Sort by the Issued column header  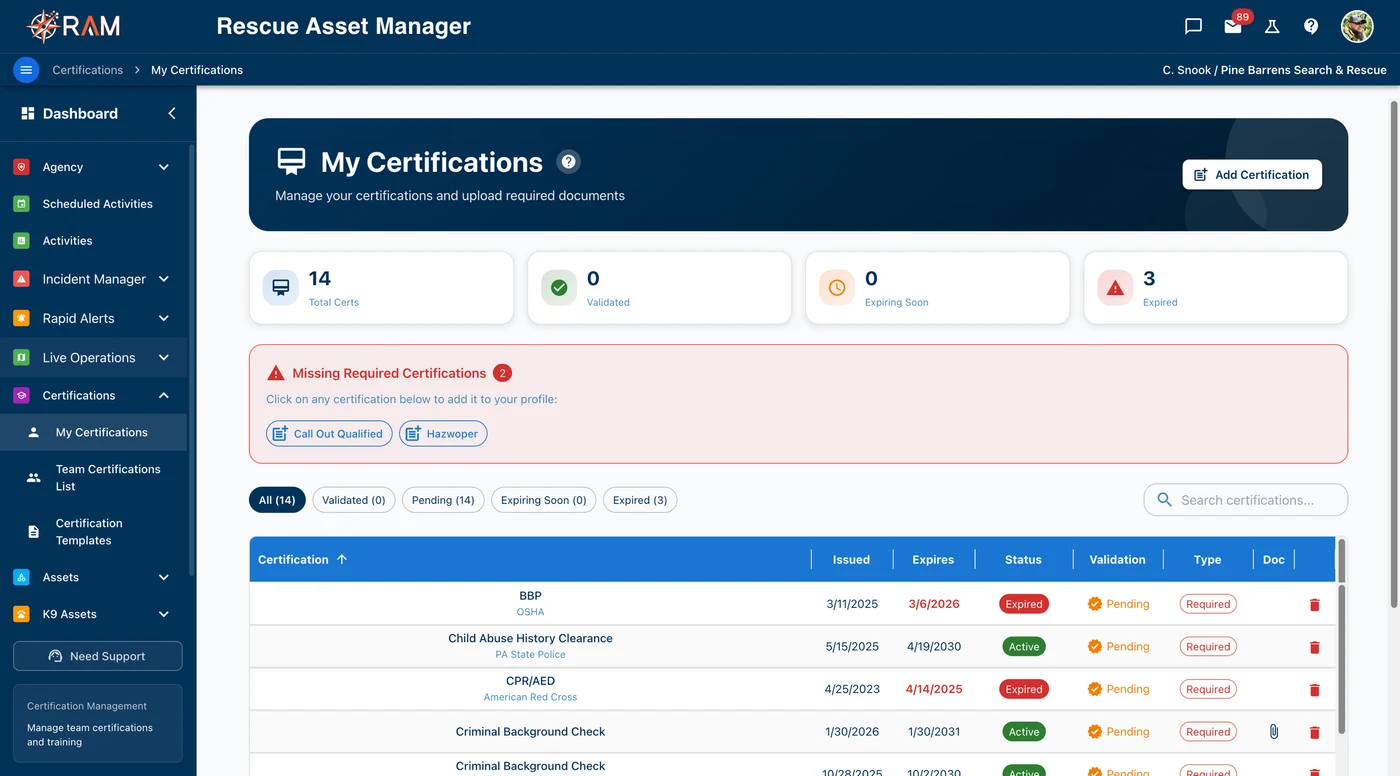coord(851,559)
